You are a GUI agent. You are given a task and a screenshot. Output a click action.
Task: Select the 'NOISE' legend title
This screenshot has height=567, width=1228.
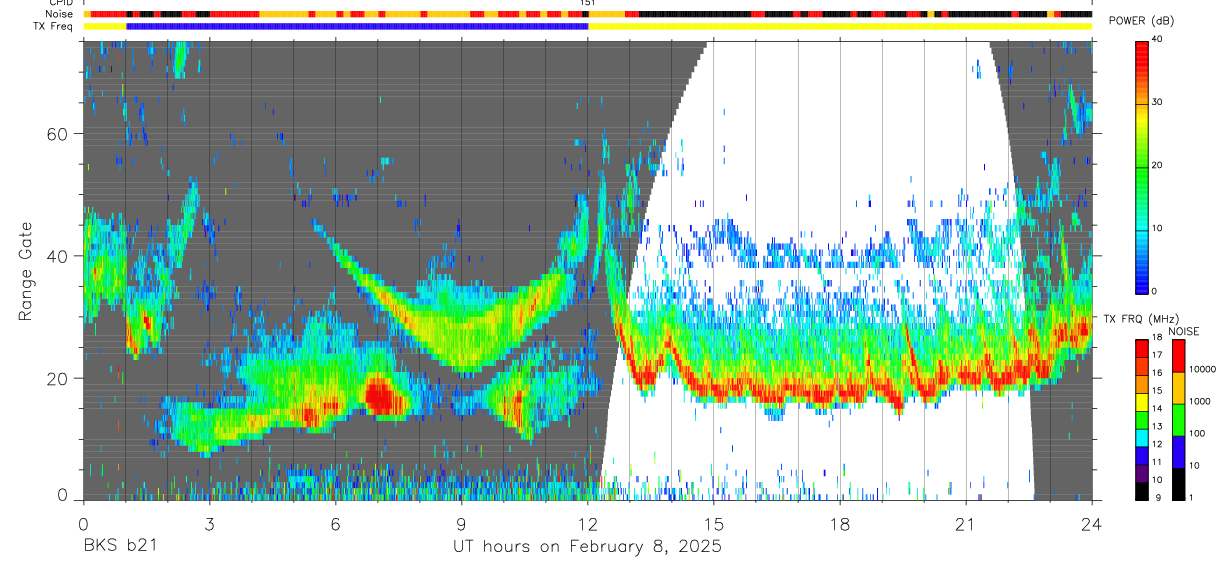point(1186,331)
